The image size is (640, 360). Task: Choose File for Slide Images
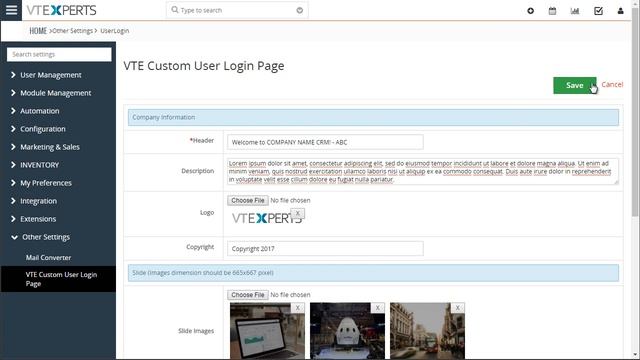(x=248, y=295)
